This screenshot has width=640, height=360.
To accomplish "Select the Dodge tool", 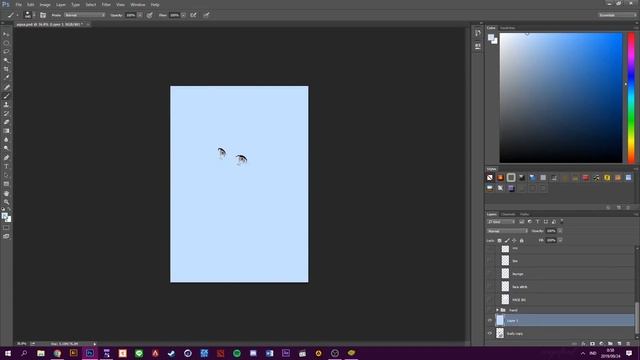I will click(x=6, y=148).
